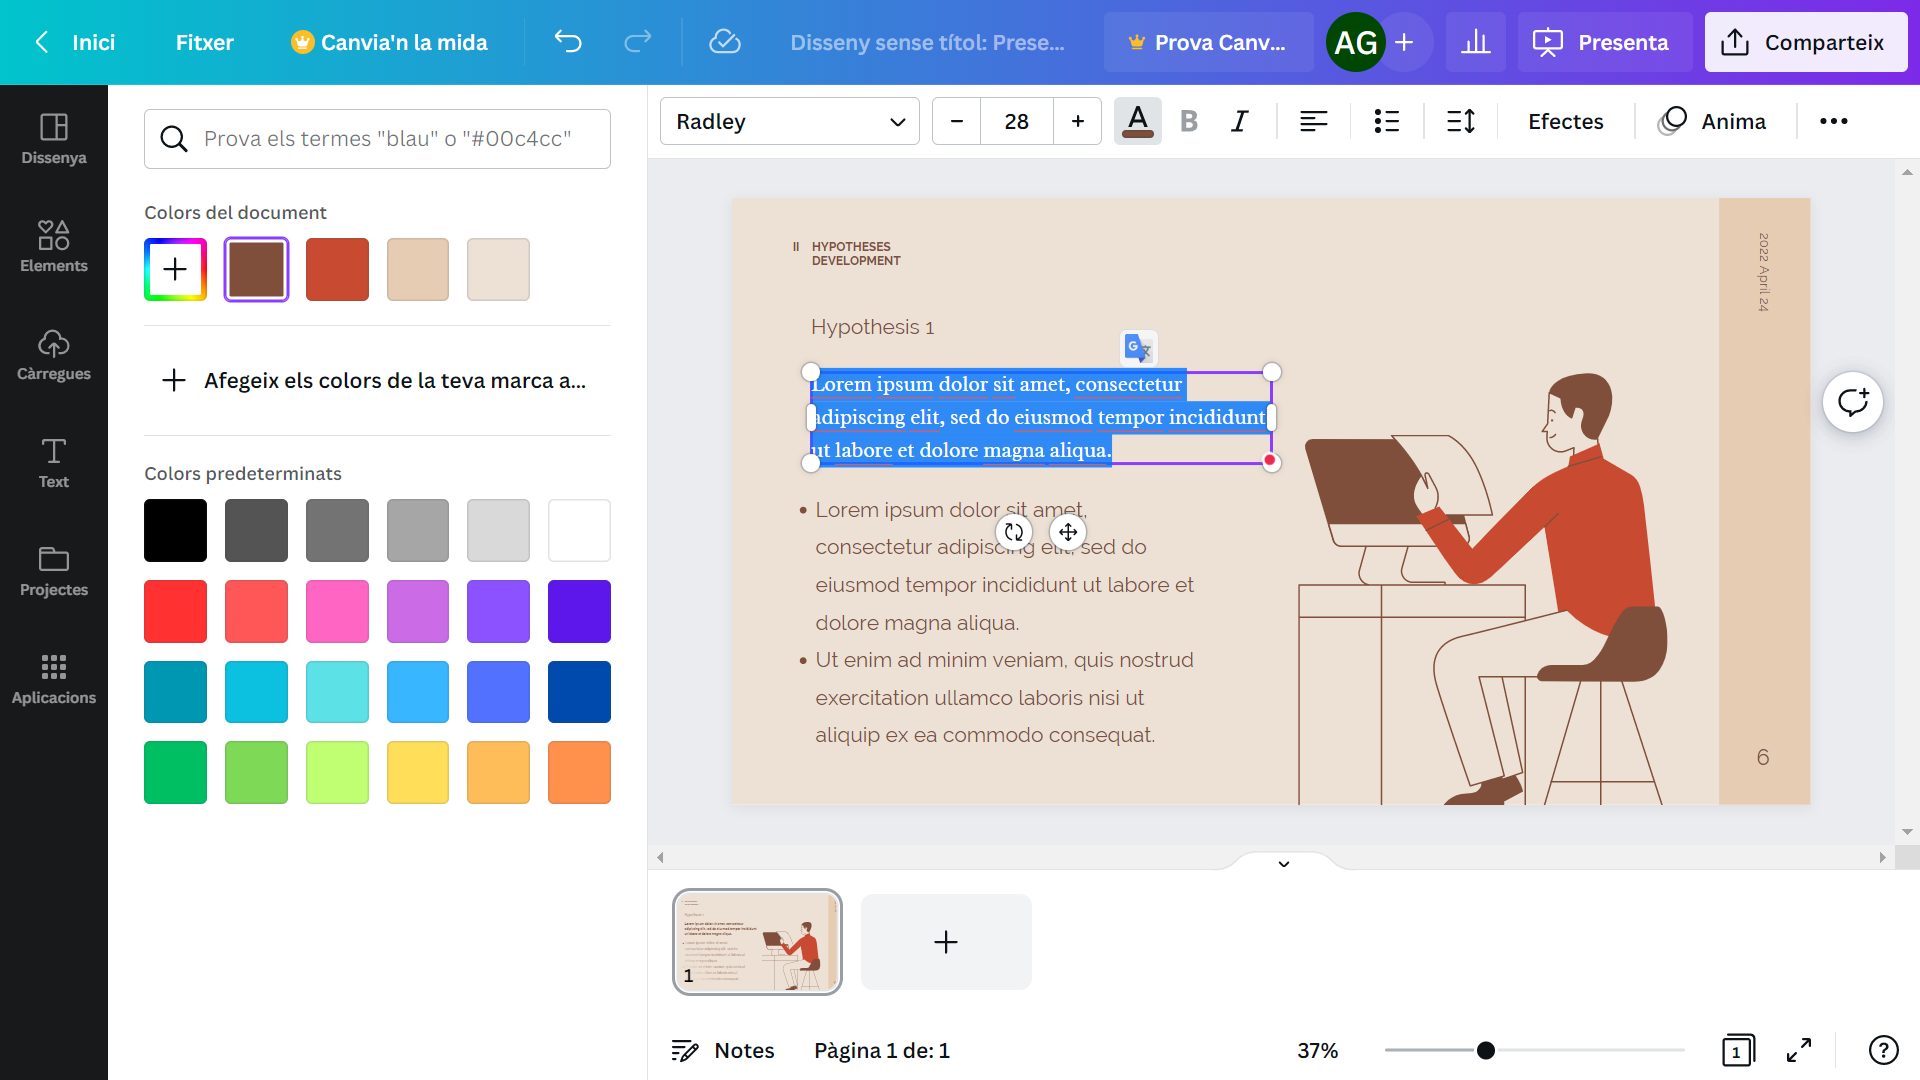
Task: Open the Càrregues uploads panel
Action: point(54,354)
